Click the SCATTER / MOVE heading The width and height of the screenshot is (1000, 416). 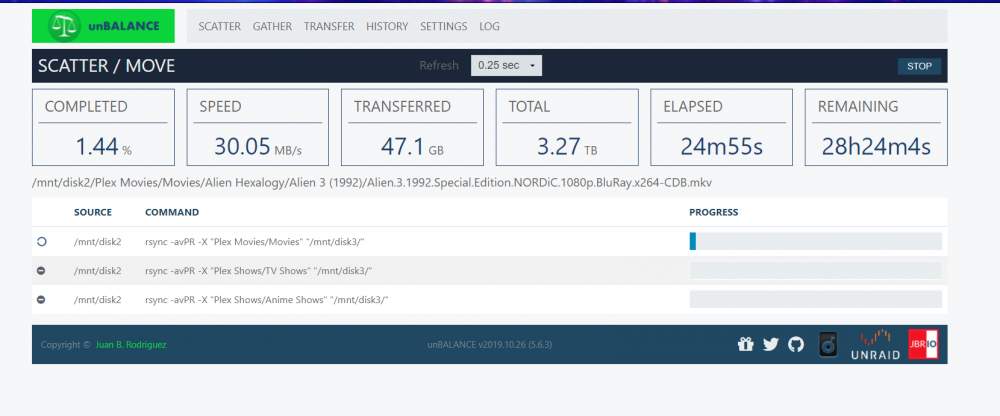click(x=107, y=66)
